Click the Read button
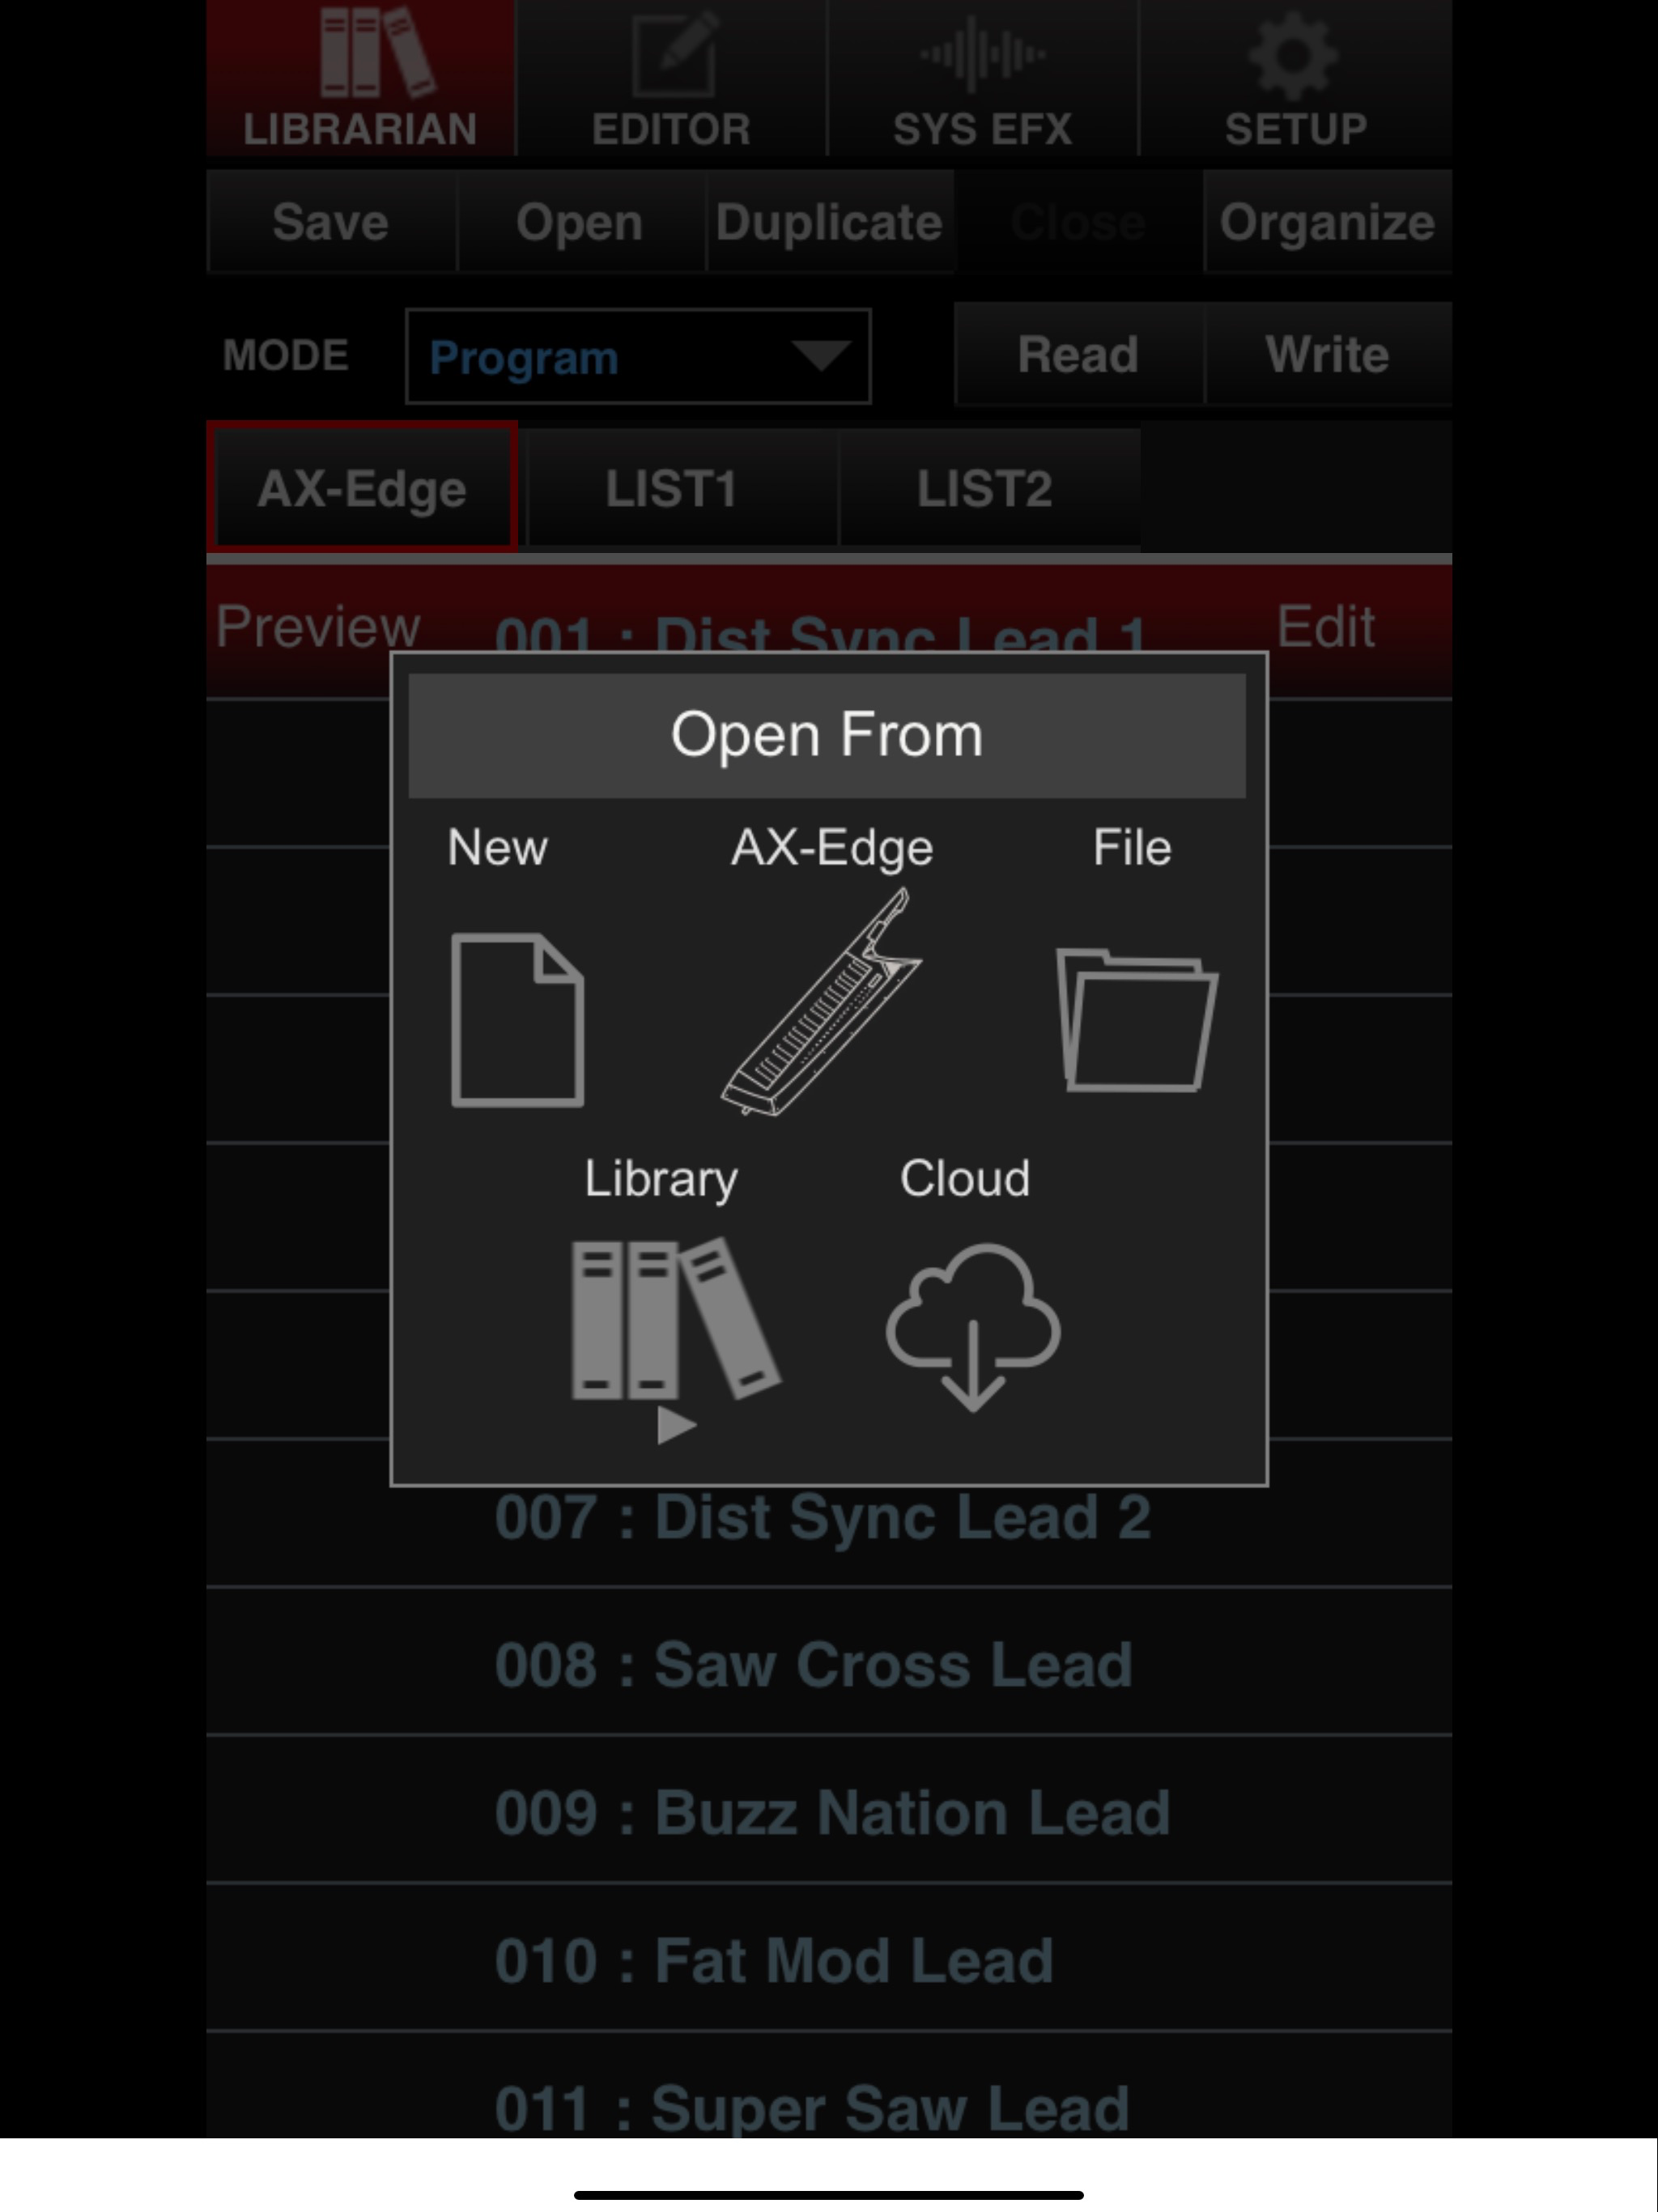This screenshot has height=2212, width=1658. coord(1078,354)
